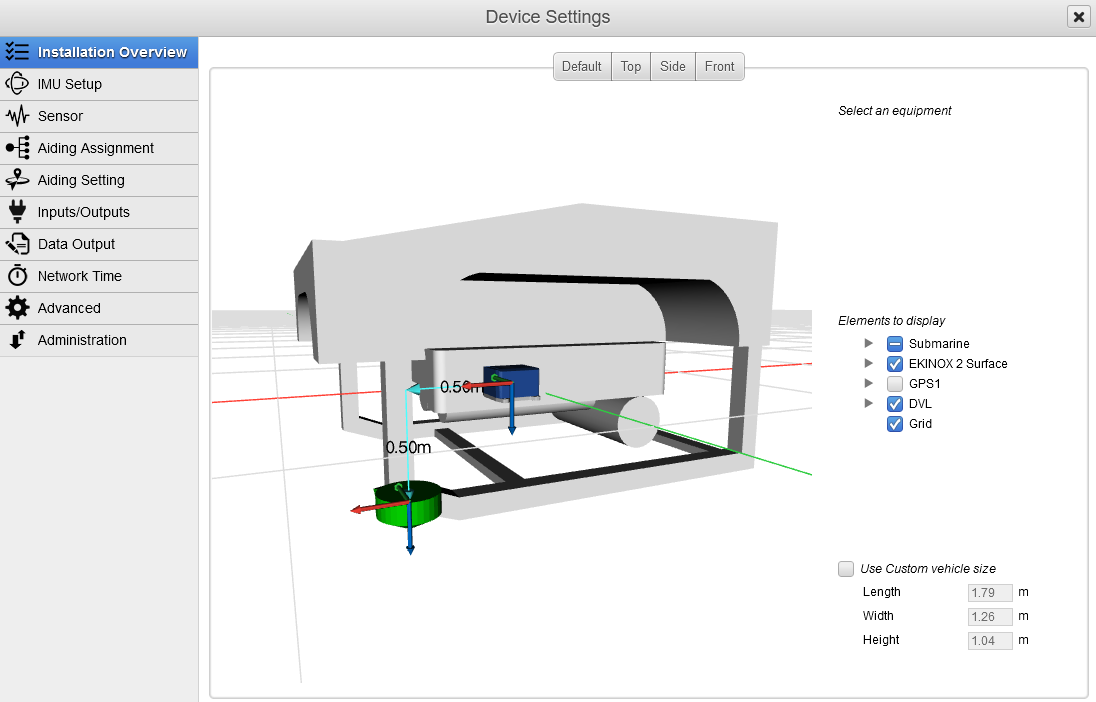1096x702 pixels.
Task: Click the IMU Setup sidebar icon
Action: (x=17, y=84)
